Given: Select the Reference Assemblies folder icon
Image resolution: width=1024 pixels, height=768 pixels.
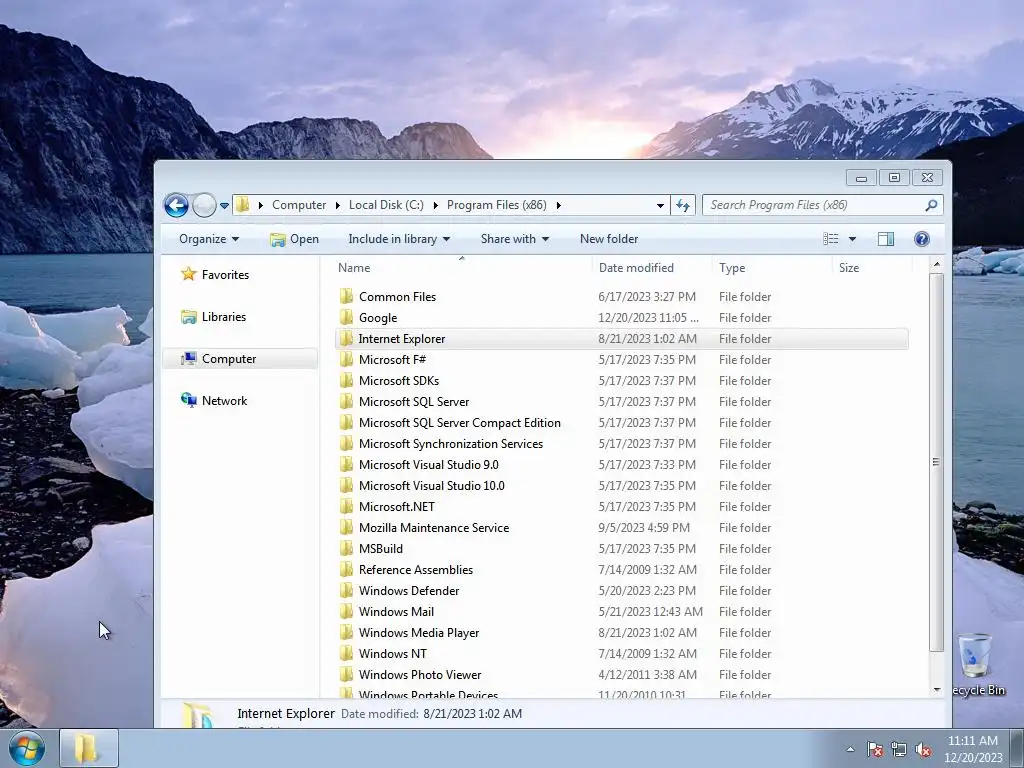Looking at the screenshot, I should pos(346,569).
